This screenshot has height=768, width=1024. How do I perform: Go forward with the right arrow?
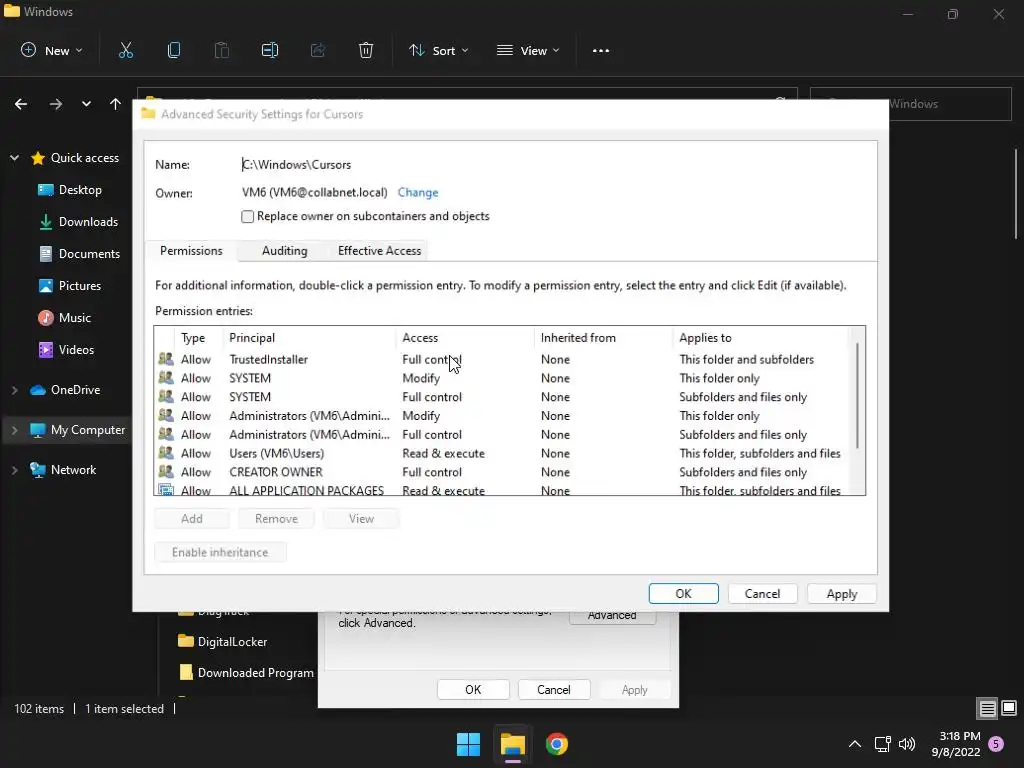(x=56, y=104)
